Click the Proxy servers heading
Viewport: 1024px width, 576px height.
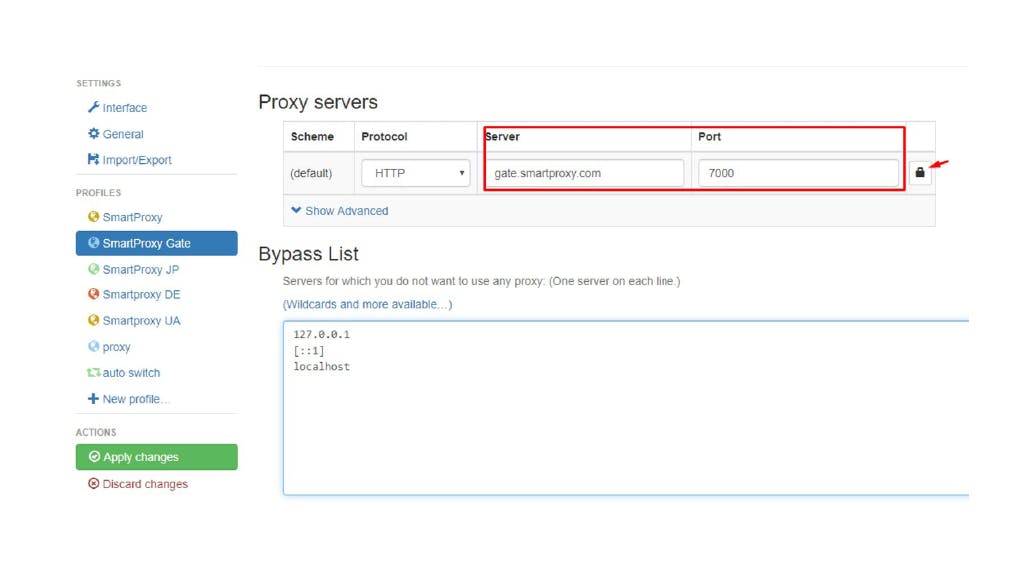[x=318, y=102]
